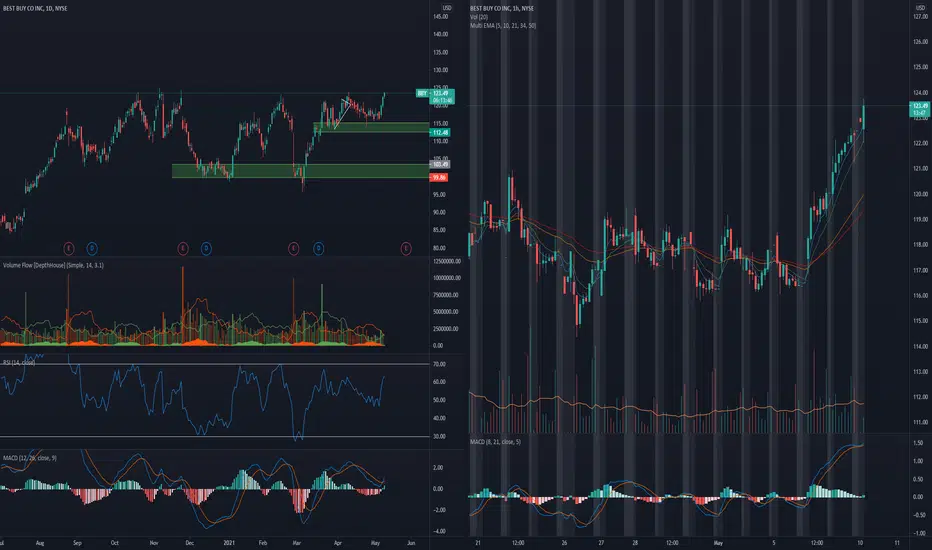Open the USD currency selector on daily chart

coord(446,8)
